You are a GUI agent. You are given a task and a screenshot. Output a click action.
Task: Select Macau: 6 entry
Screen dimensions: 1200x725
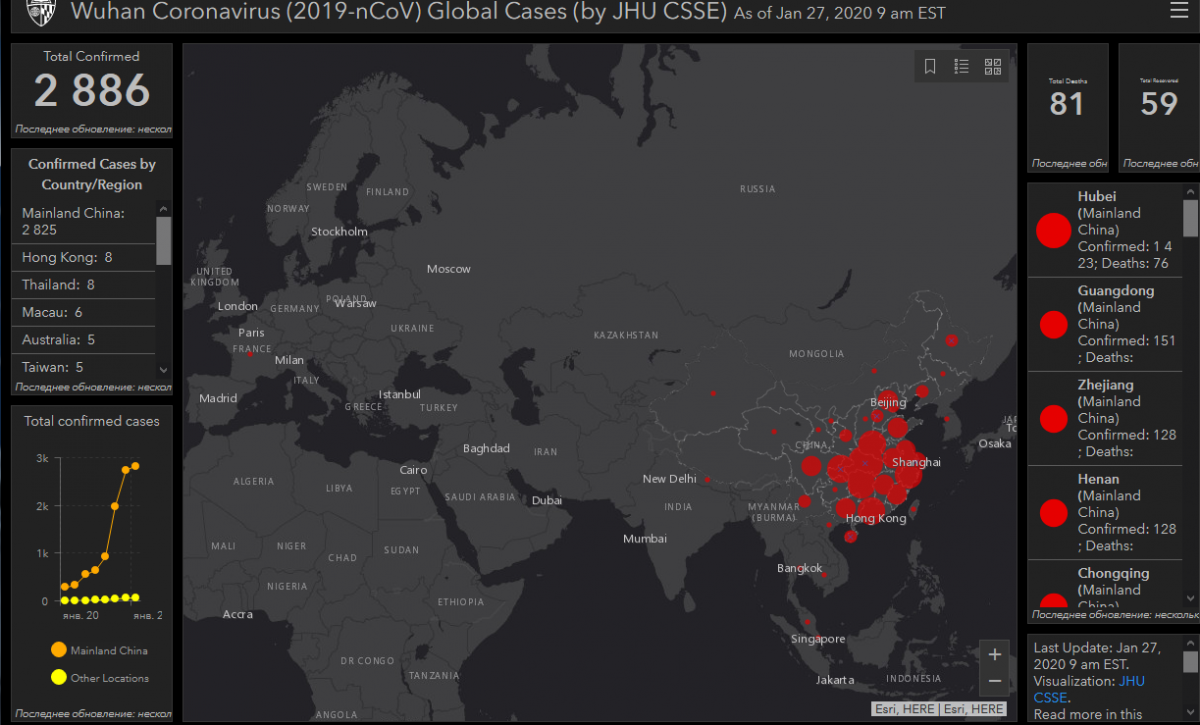pos(84,312)
